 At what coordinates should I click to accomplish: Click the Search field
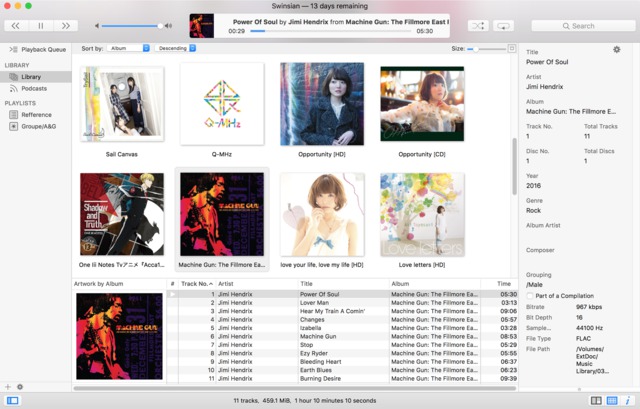[x=586, y=26]
